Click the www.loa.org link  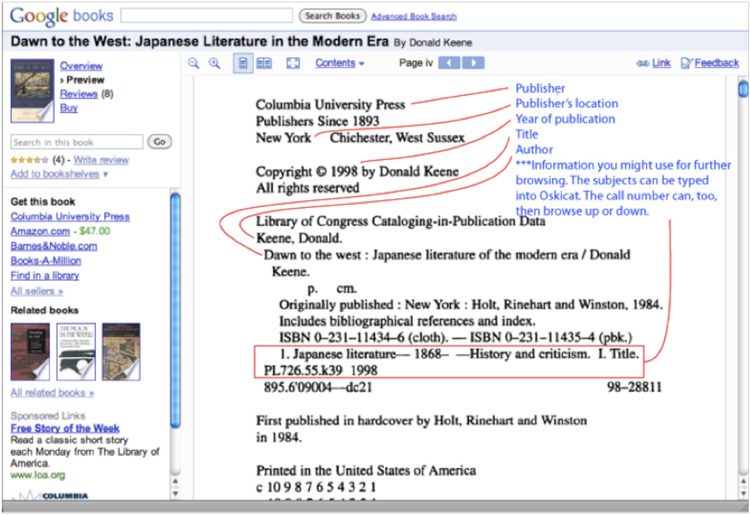click(x=38, y=475)
